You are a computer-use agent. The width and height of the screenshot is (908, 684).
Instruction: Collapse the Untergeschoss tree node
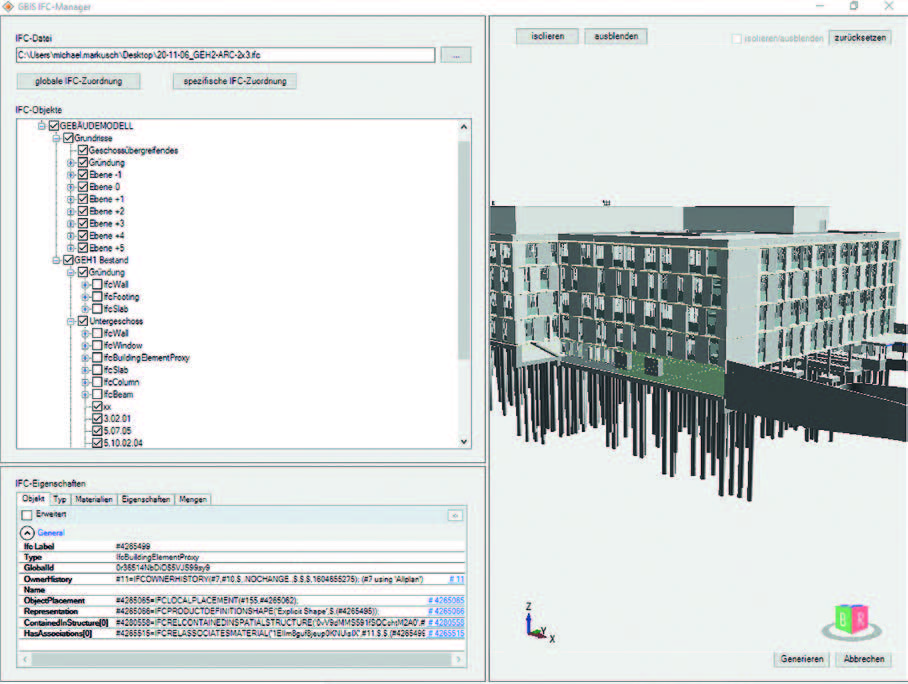(x=71, y=321)
